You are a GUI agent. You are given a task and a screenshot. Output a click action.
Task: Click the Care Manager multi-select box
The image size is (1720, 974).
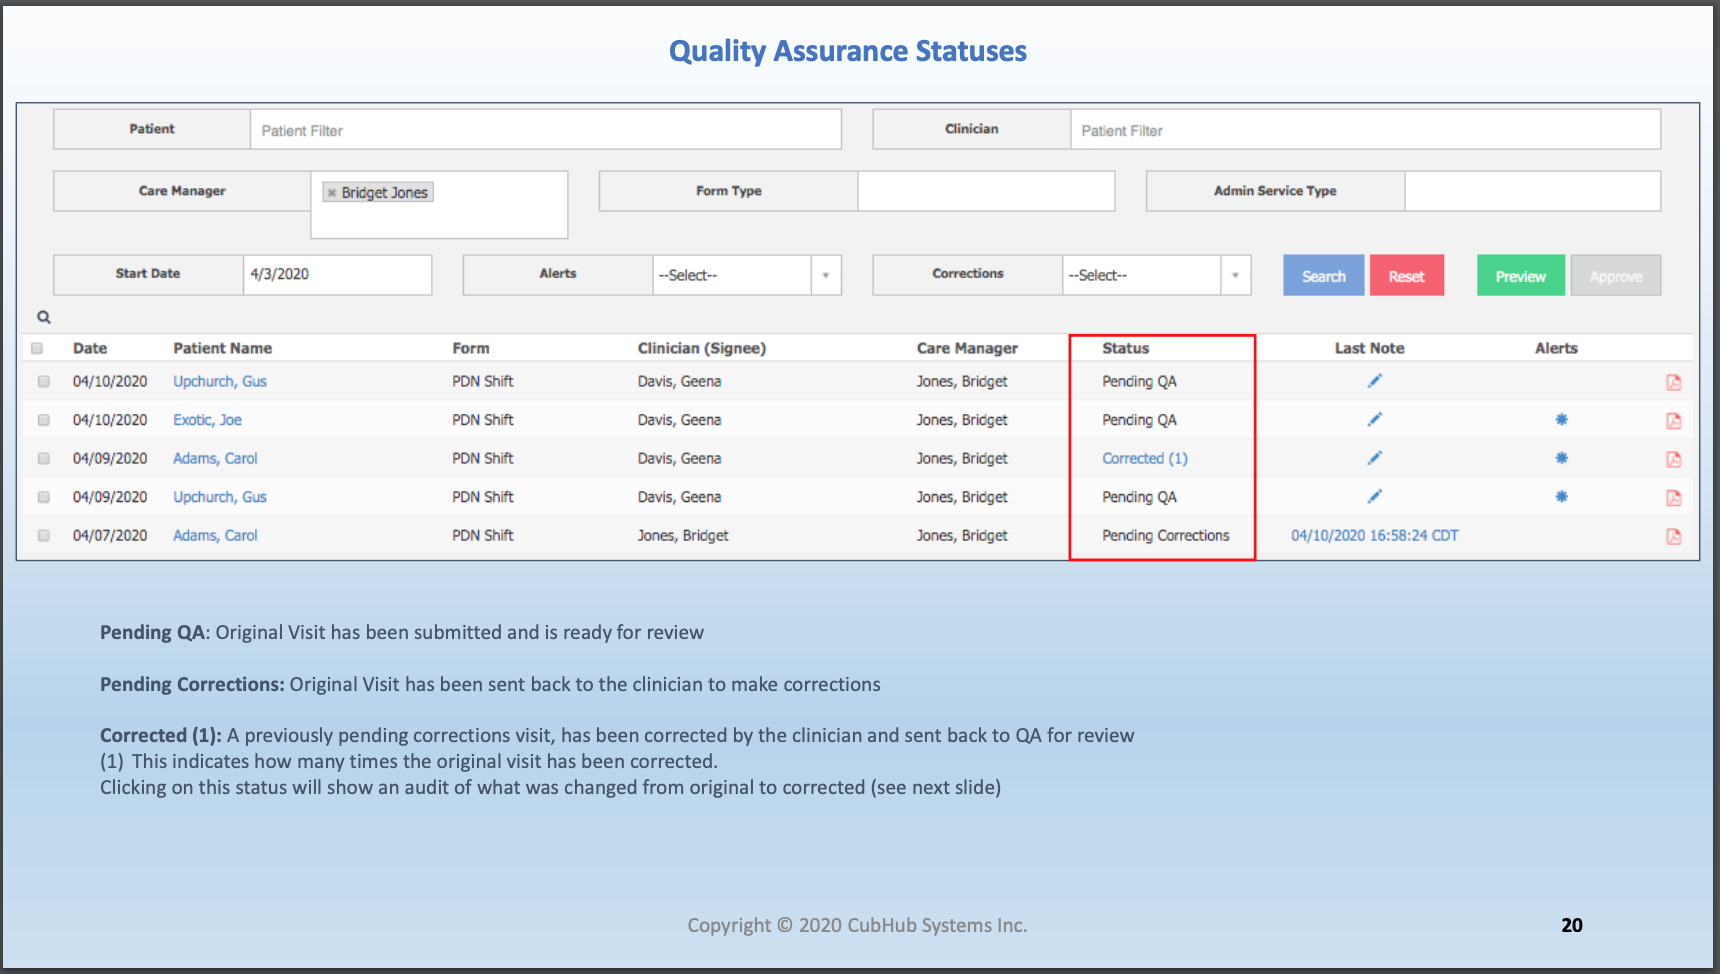click(439, 205)
